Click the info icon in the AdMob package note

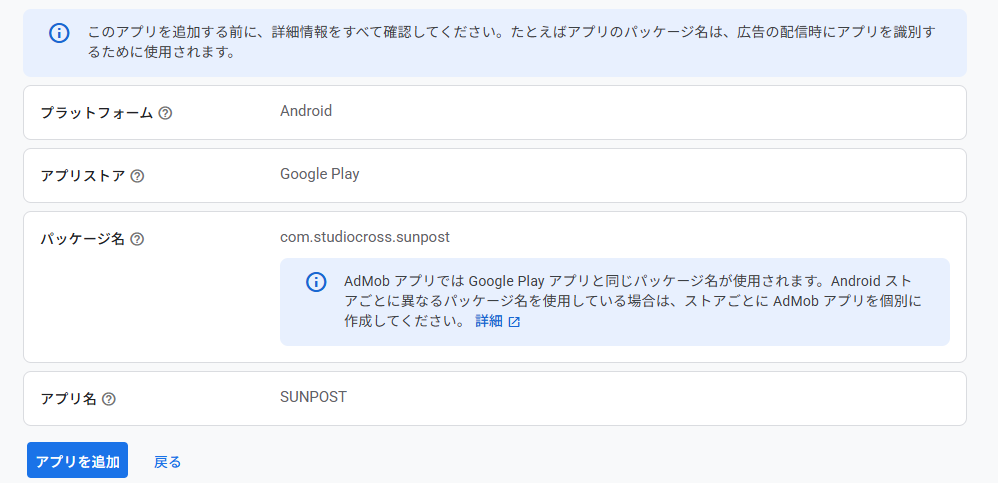click(x=316, y=282)
